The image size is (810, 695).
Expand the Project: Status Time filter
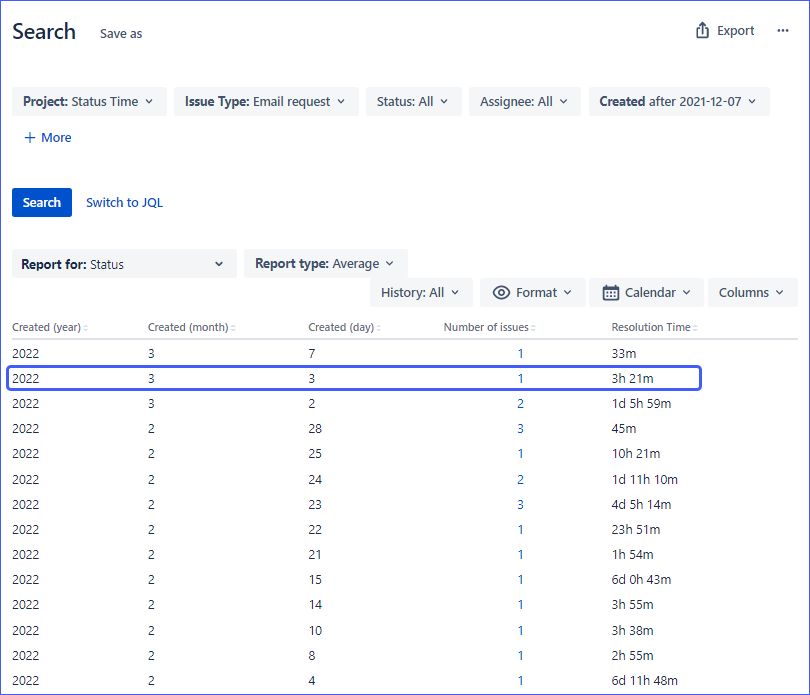88,101
